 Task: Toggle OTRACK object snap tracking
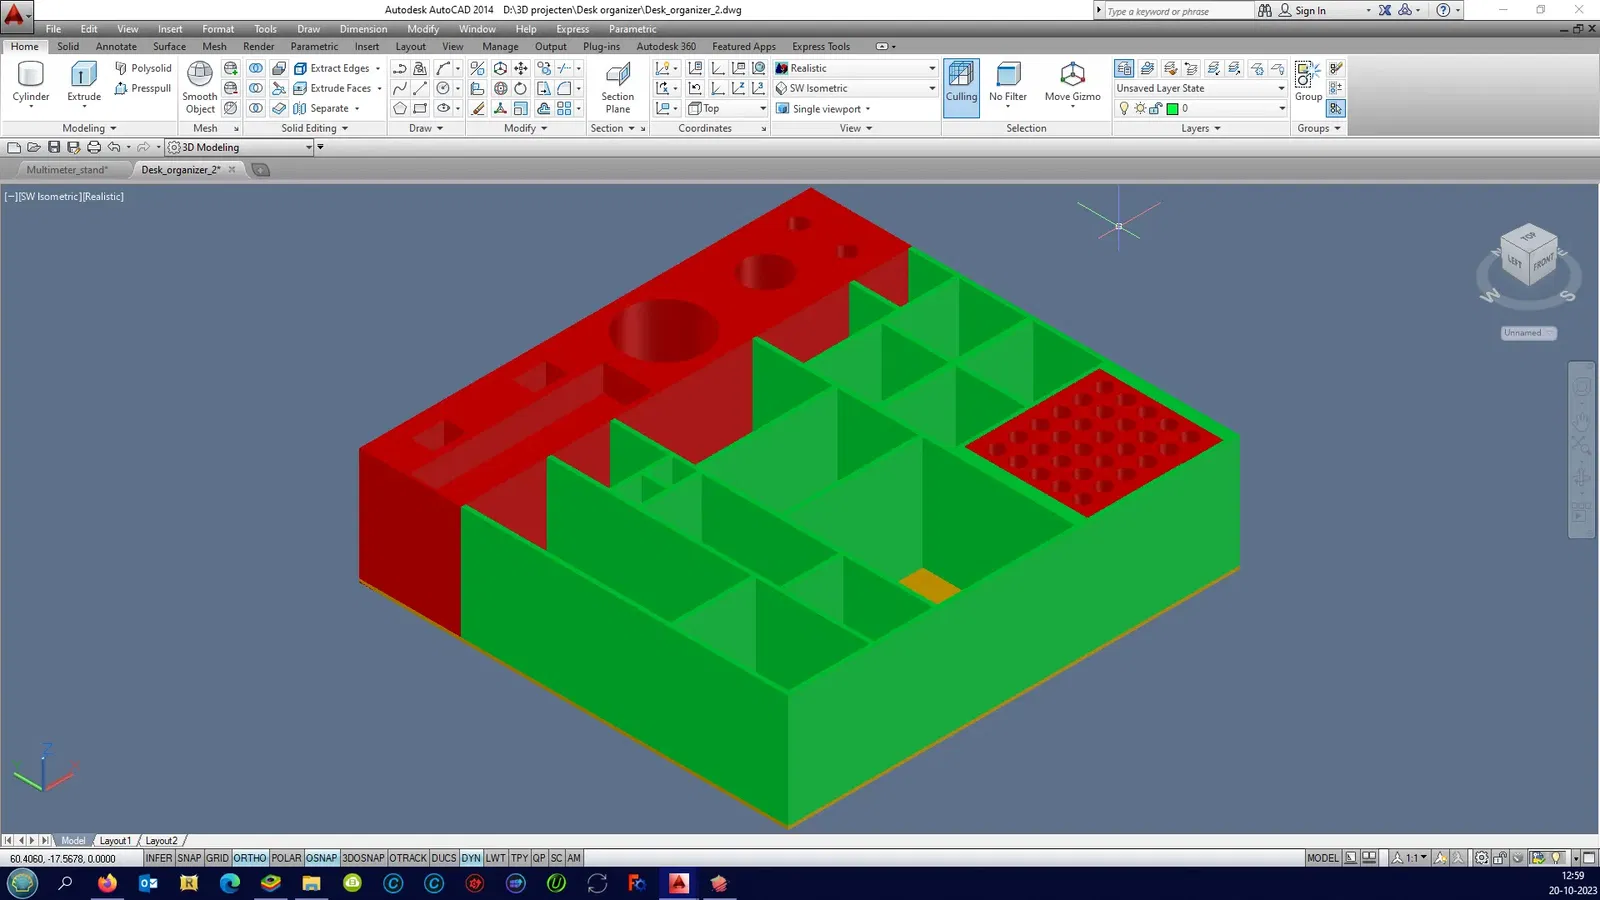pyautogui.click(x=408, y=858)
